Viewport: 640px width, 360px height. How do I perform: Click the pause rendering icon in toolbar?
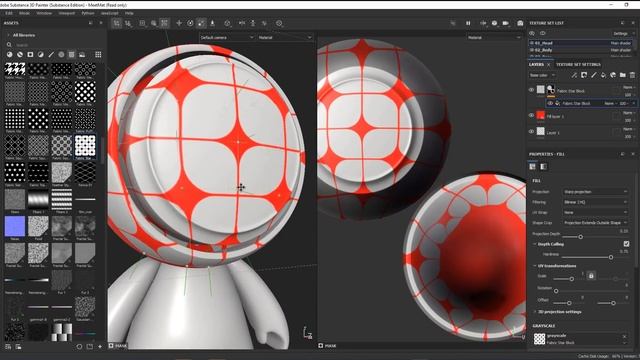[x=468, y=23]
